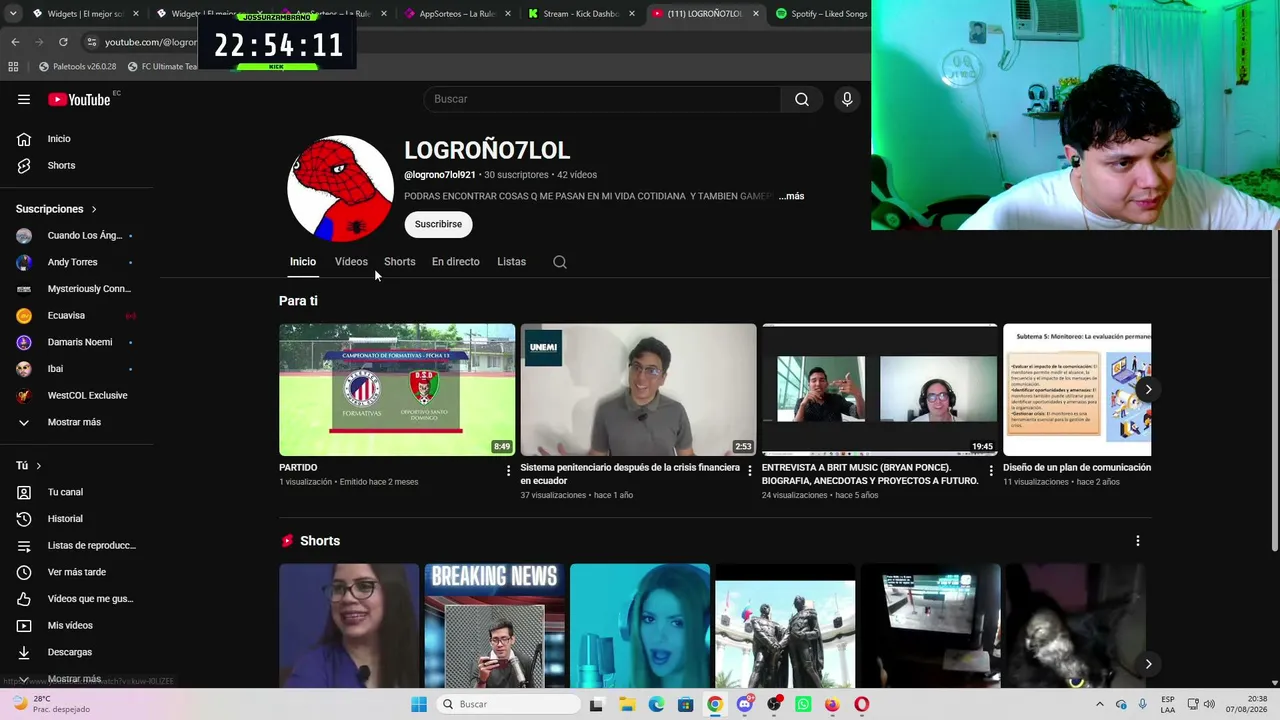Open Chrome from the taskbar
The image size is (1280, 720).
point(715,704)
